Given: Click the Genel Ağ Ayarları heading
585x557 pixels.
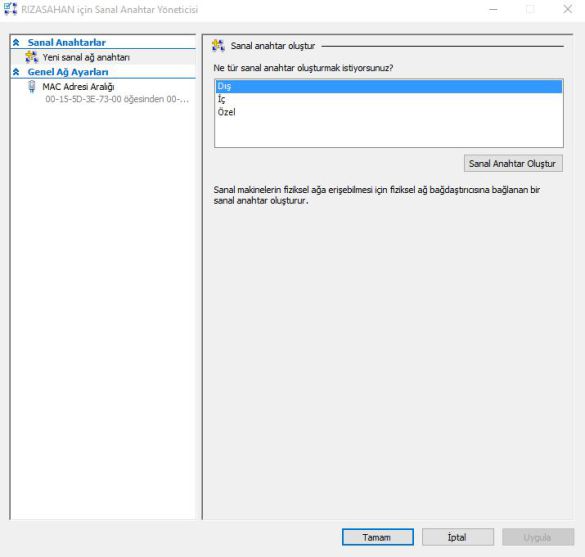Looking at the screenshot, I should coord(68,72).
